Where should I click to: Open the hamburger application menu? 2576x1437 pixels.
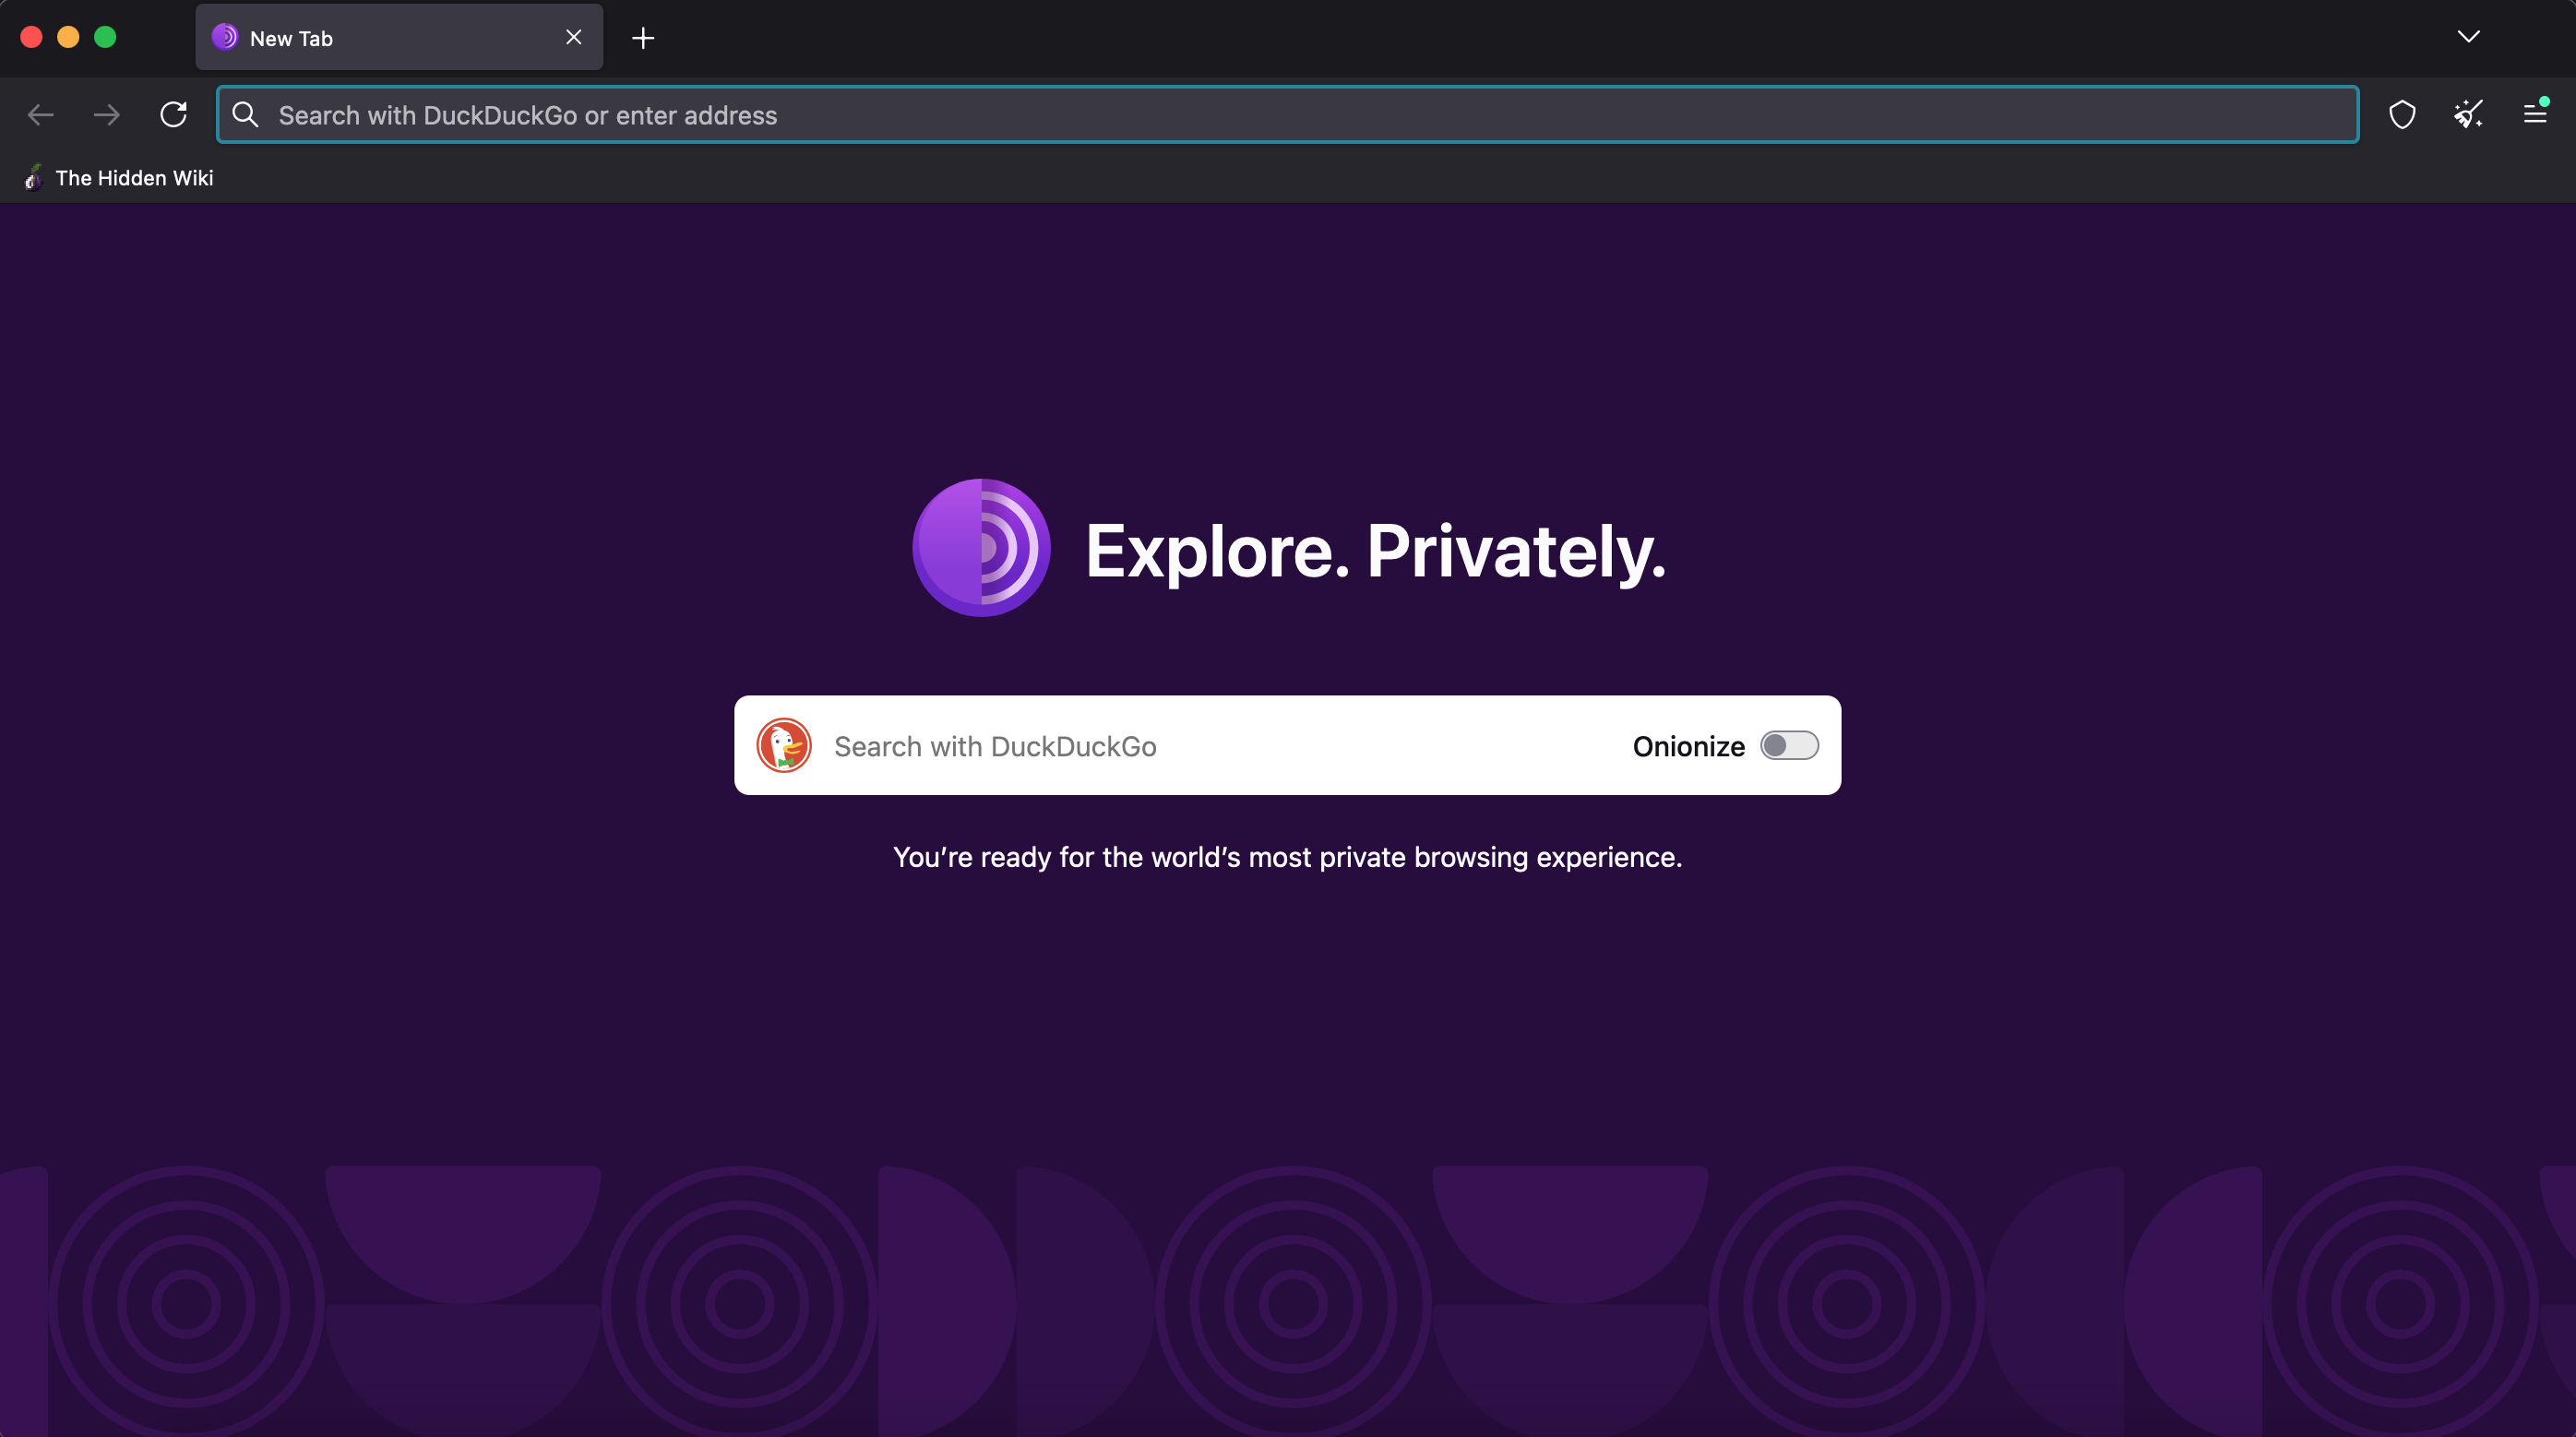point(2534,115)
